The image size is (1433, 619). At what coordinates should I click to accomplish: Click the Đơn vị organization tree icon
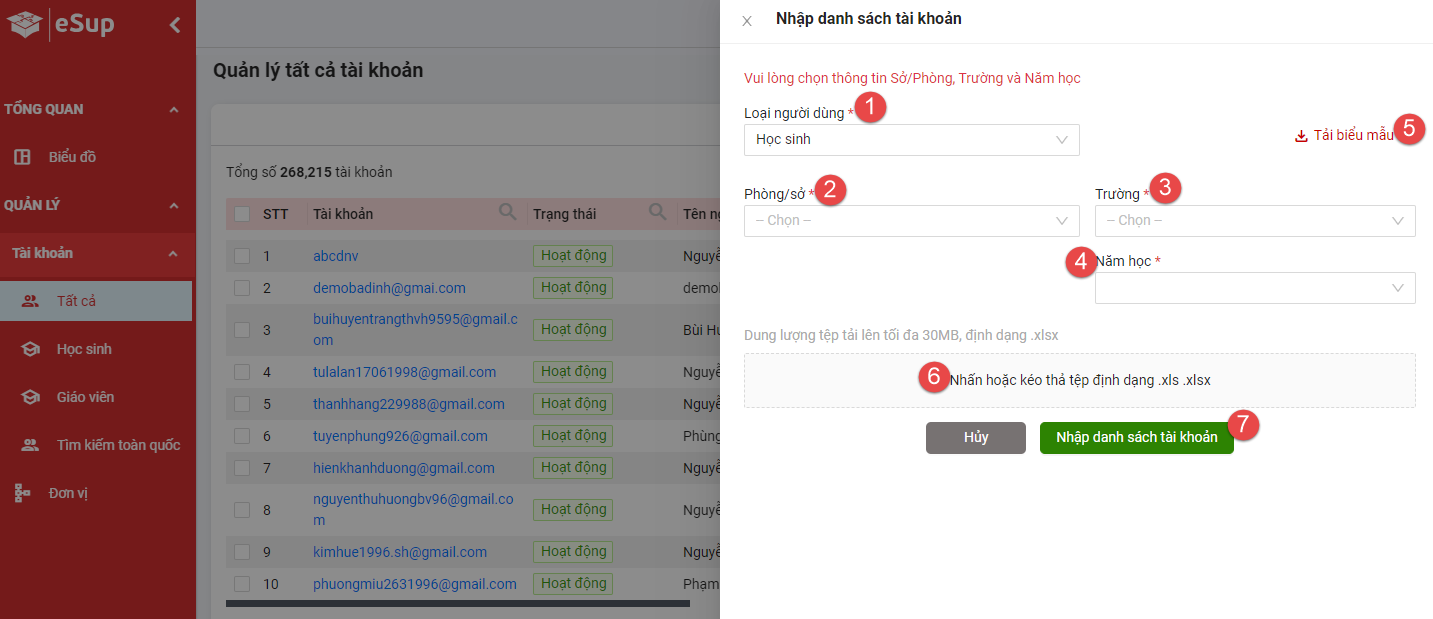[x=22, y=493]
